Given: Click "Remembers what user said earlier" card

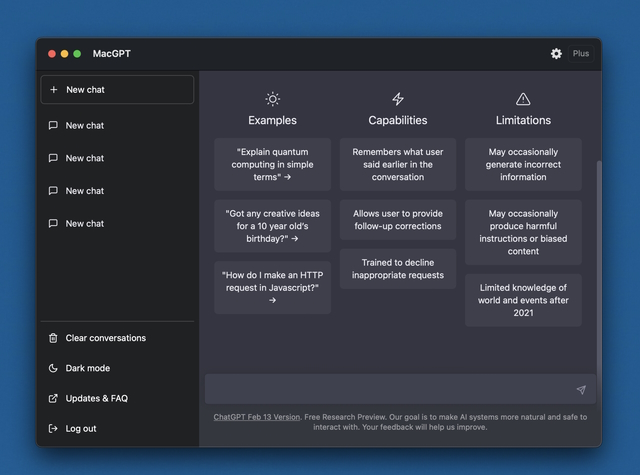Looking at the screenshot, I should point(398,164).
